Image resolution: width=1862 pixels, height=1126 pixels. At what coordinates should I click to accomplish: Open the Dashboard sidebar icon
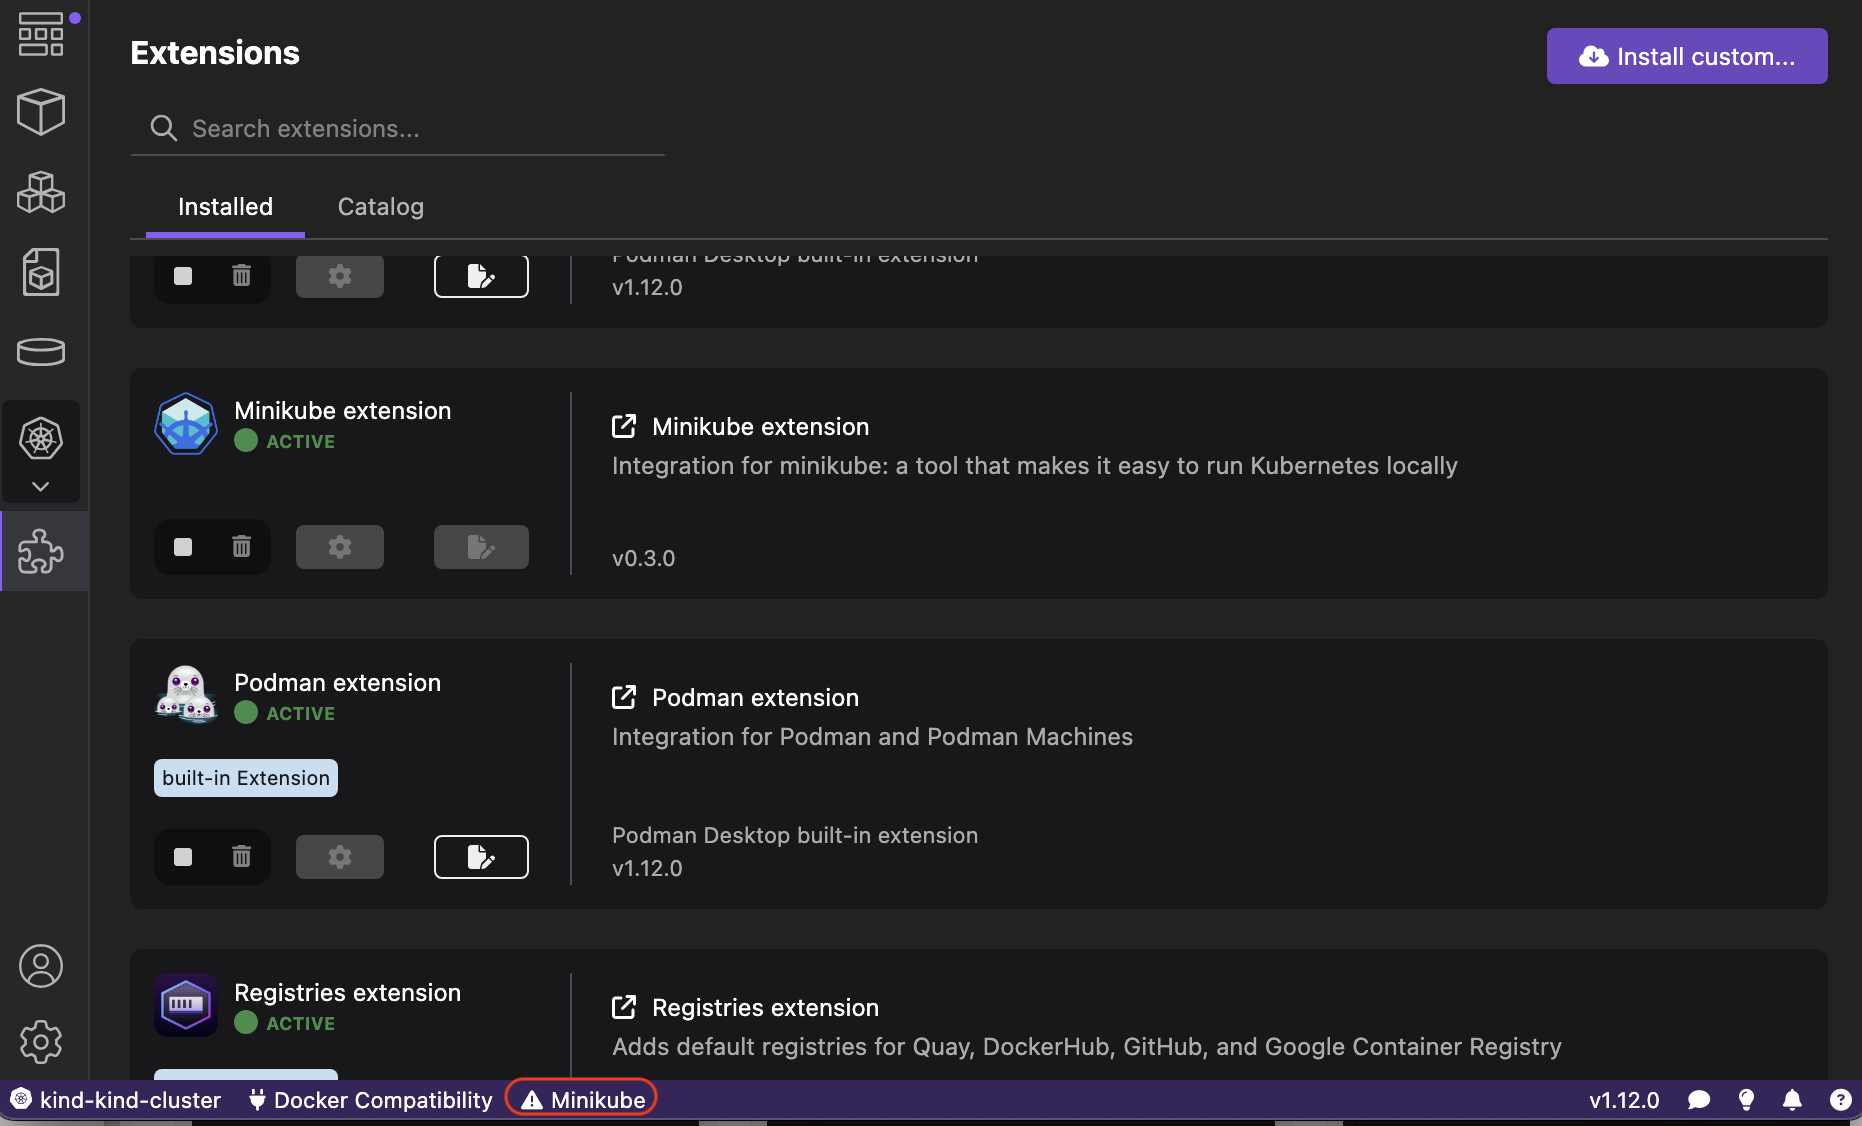click(x=41, y=34)
